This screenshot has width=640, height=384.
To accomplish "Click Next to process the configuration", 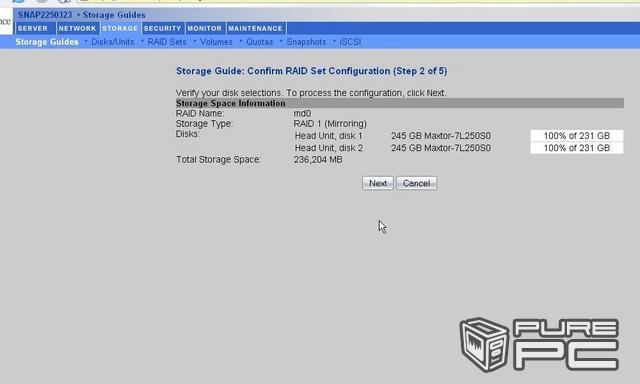I will 378,183.
